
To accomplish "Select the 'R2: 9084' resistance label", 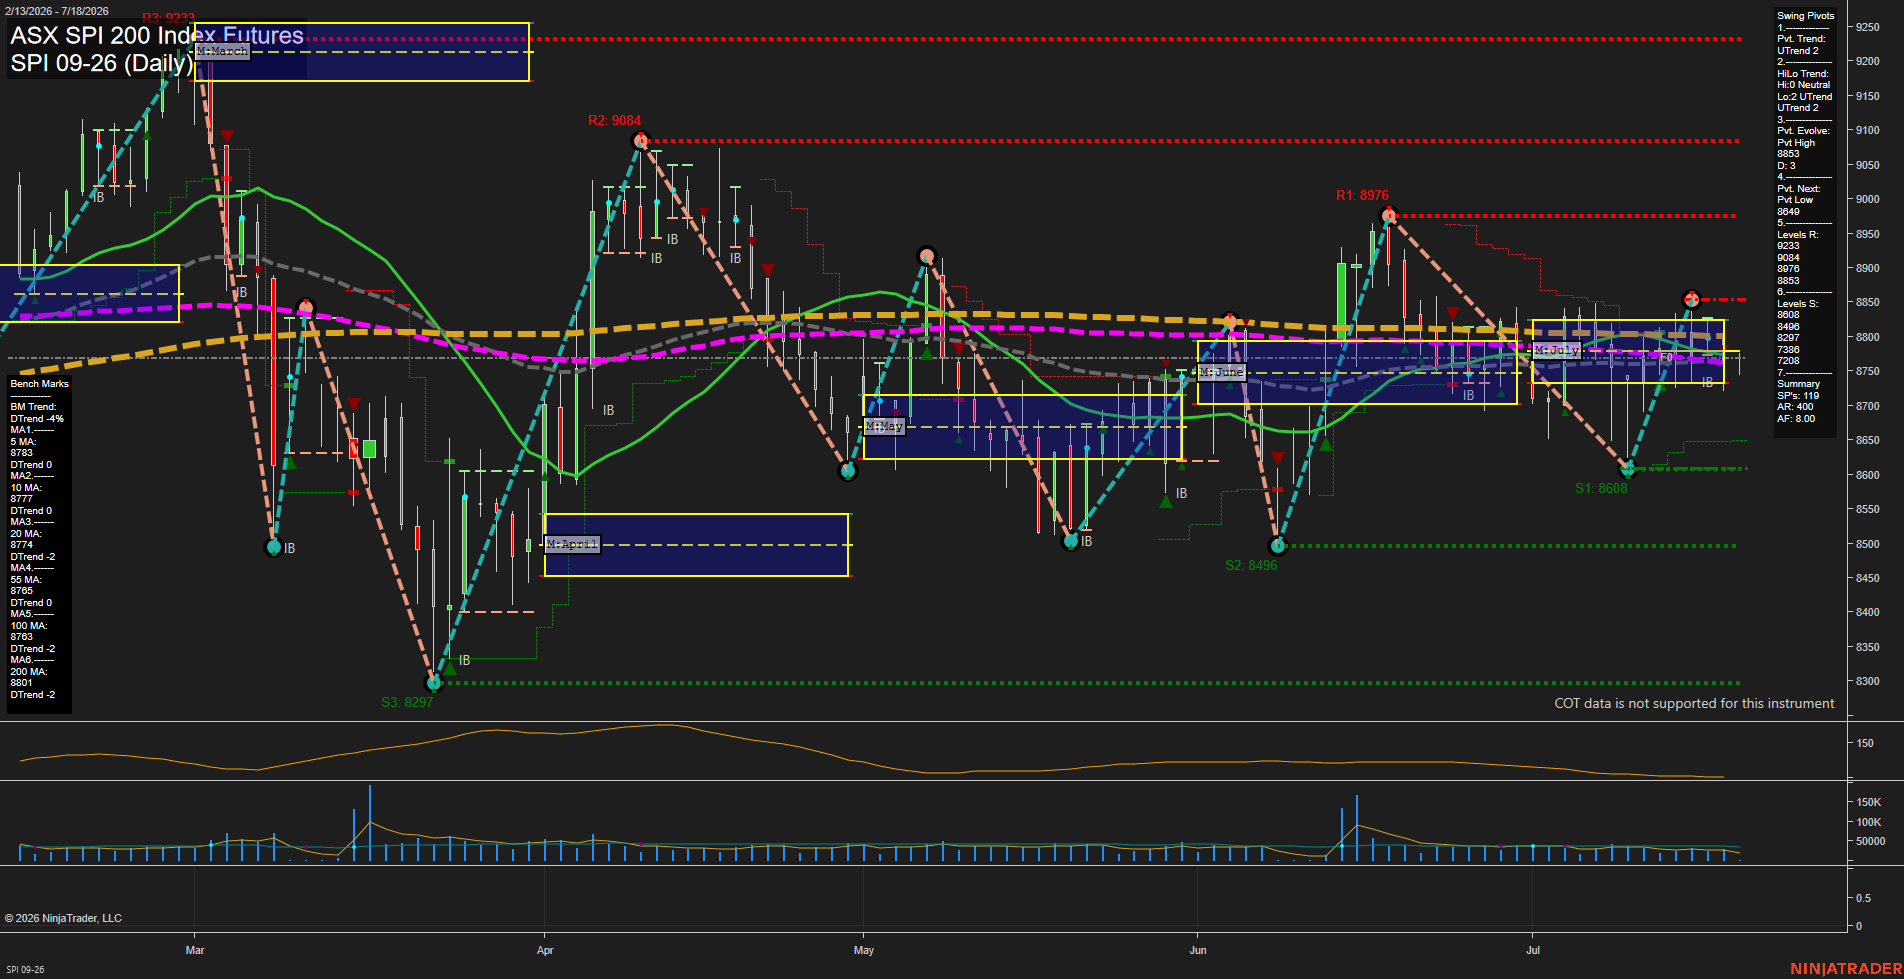I will pyautogui.click(x=614, y=120).
